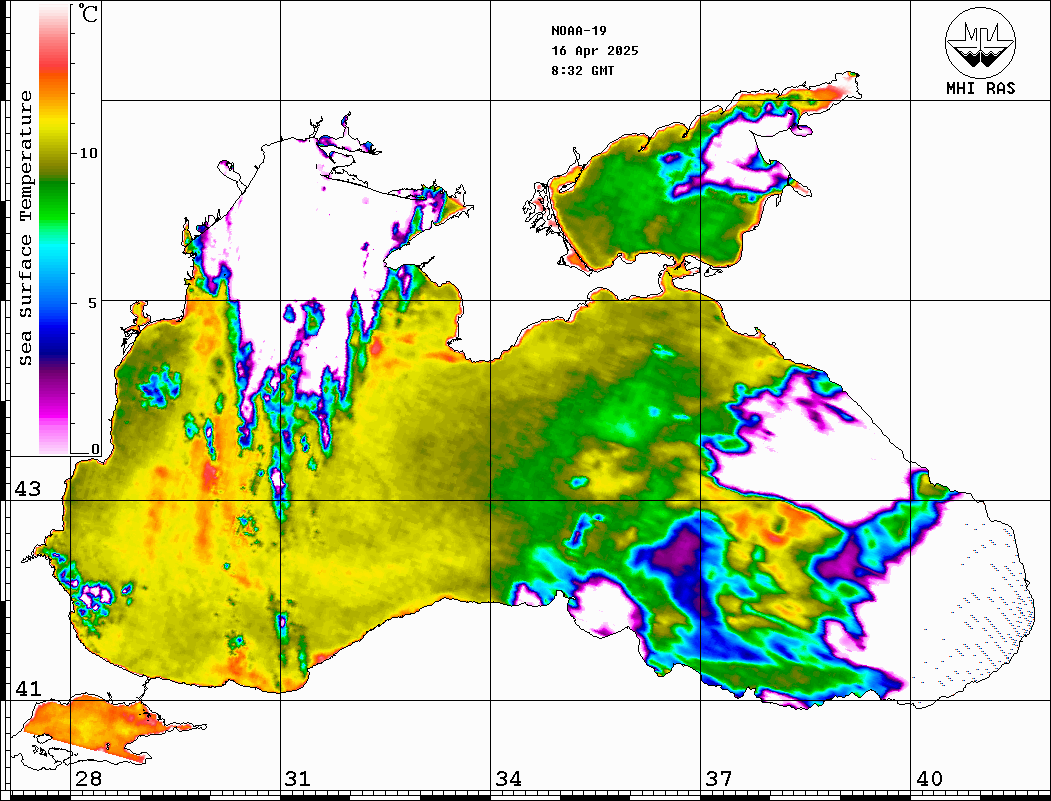Click the 8:32 GMT timestamp
The image size is (1051, 801).
coord(583,71)
